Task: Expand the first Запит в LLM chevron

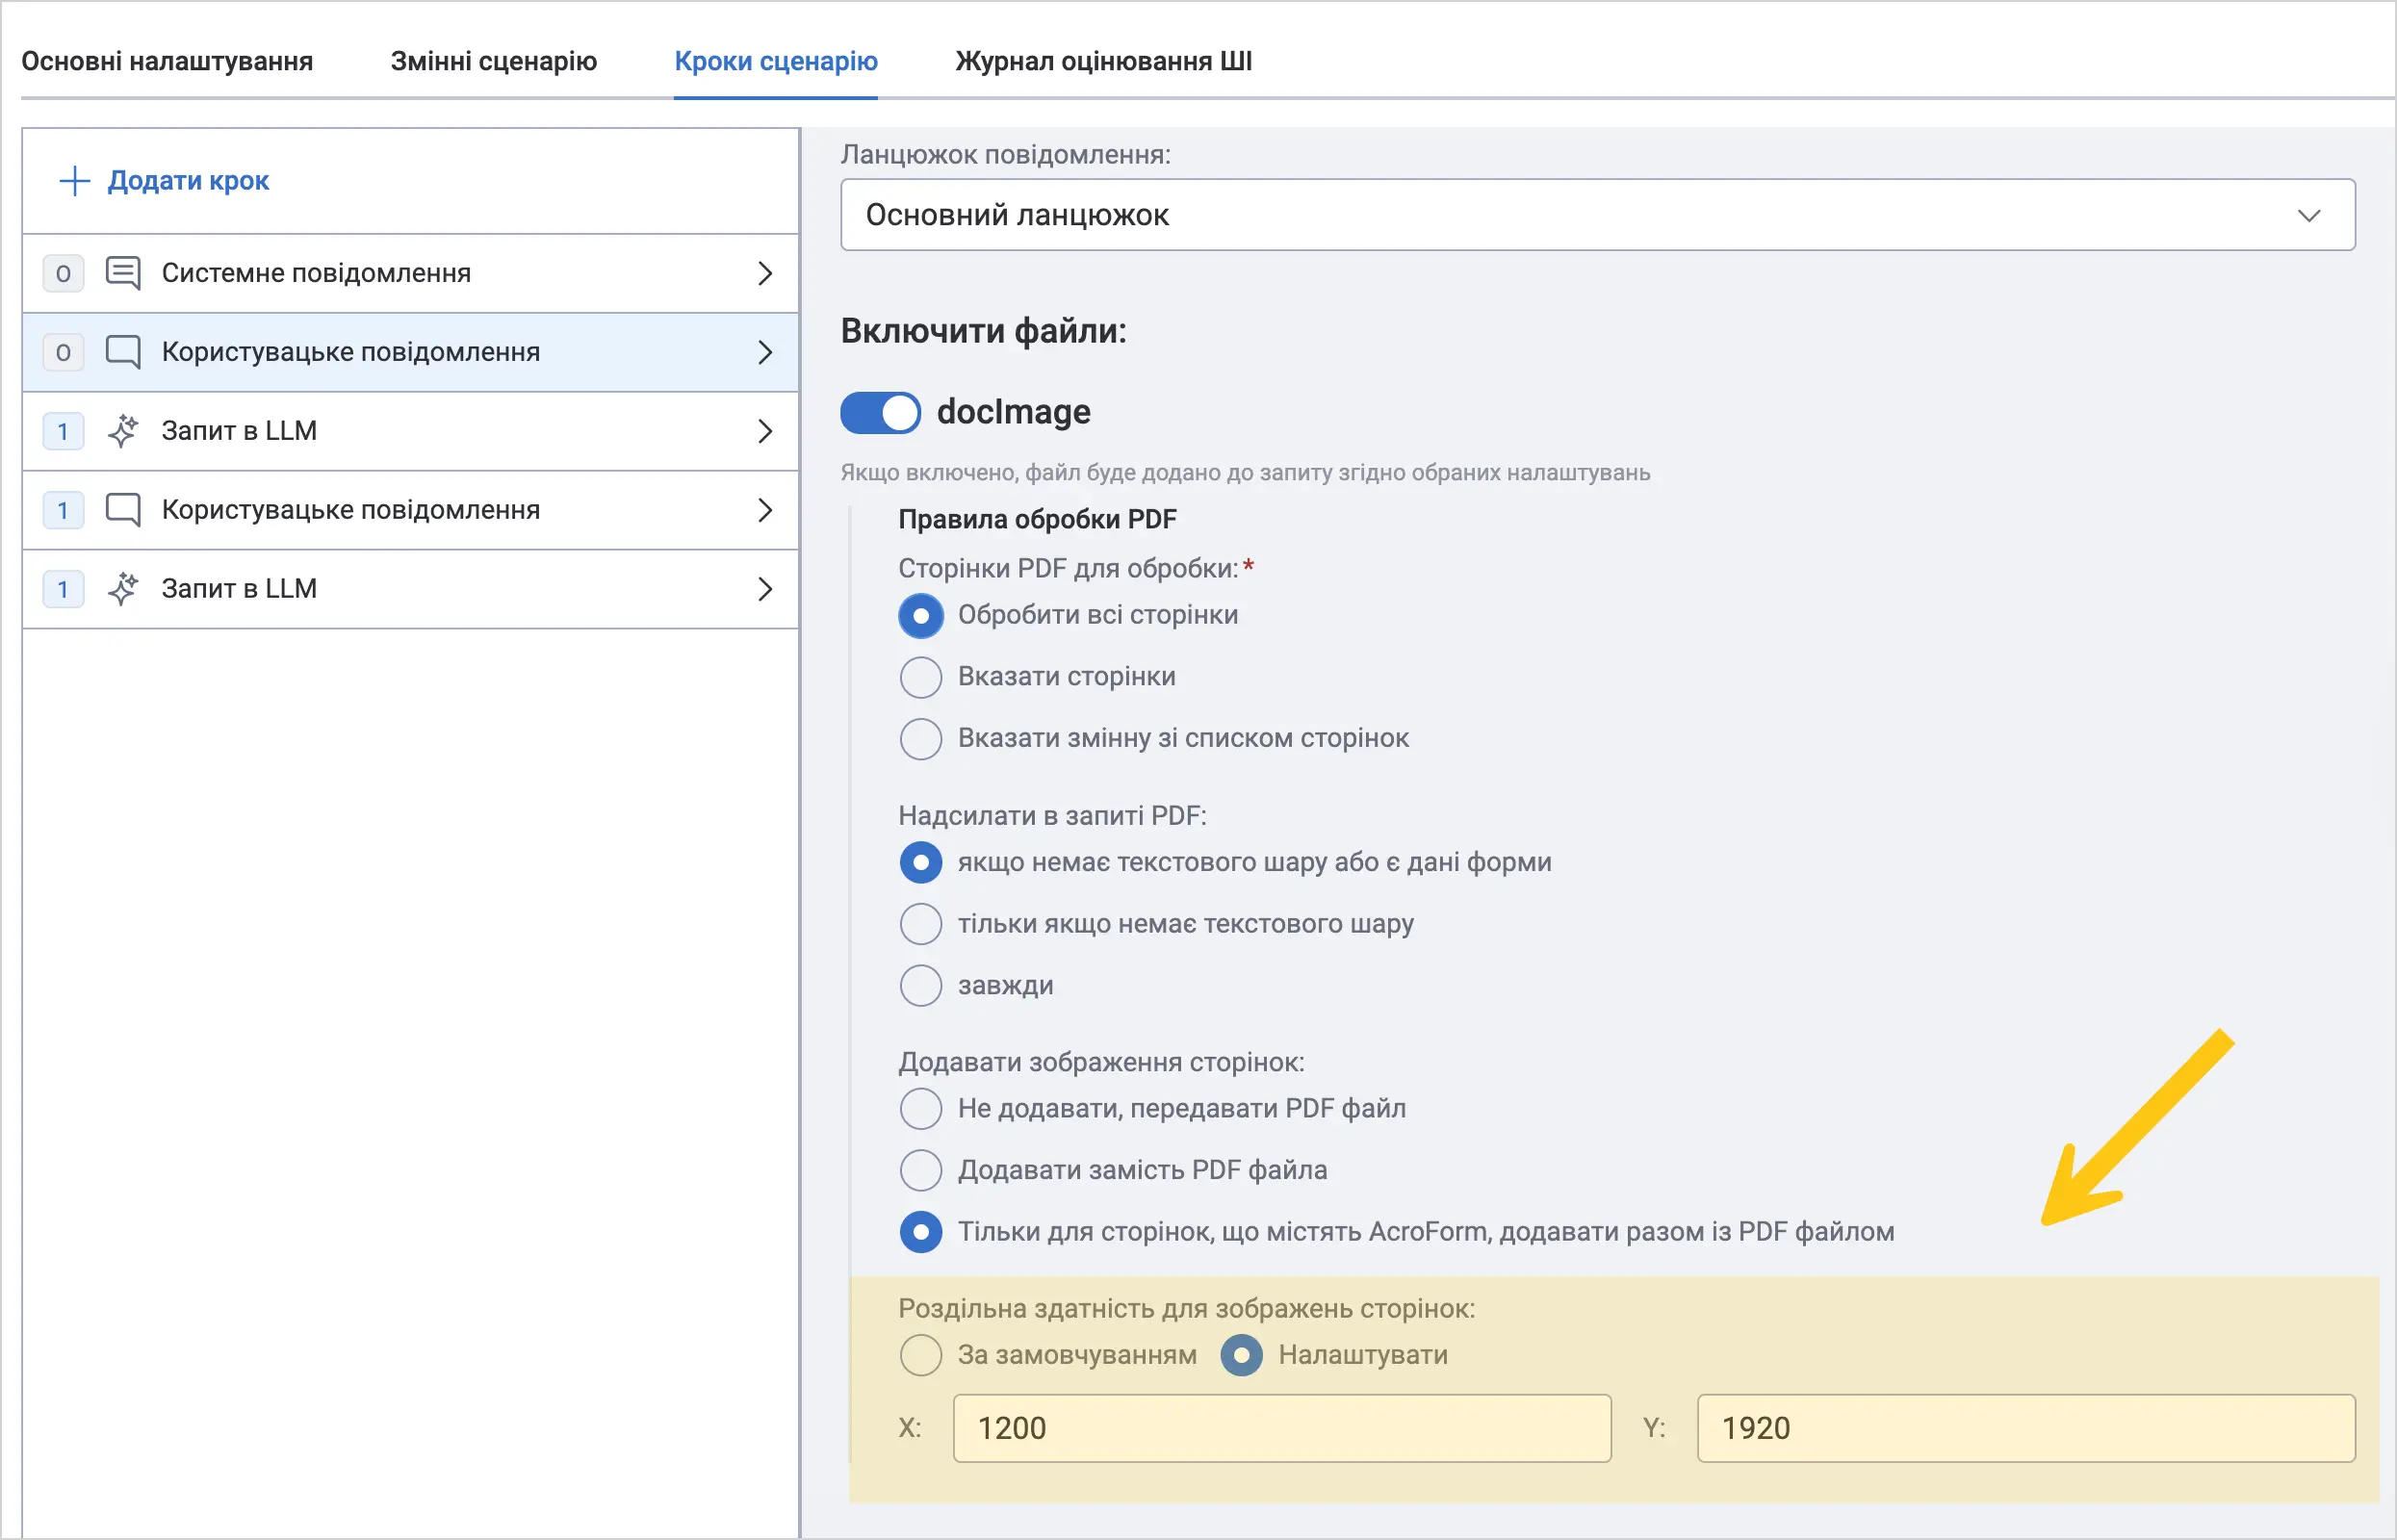Action: [x=765, y=431]
